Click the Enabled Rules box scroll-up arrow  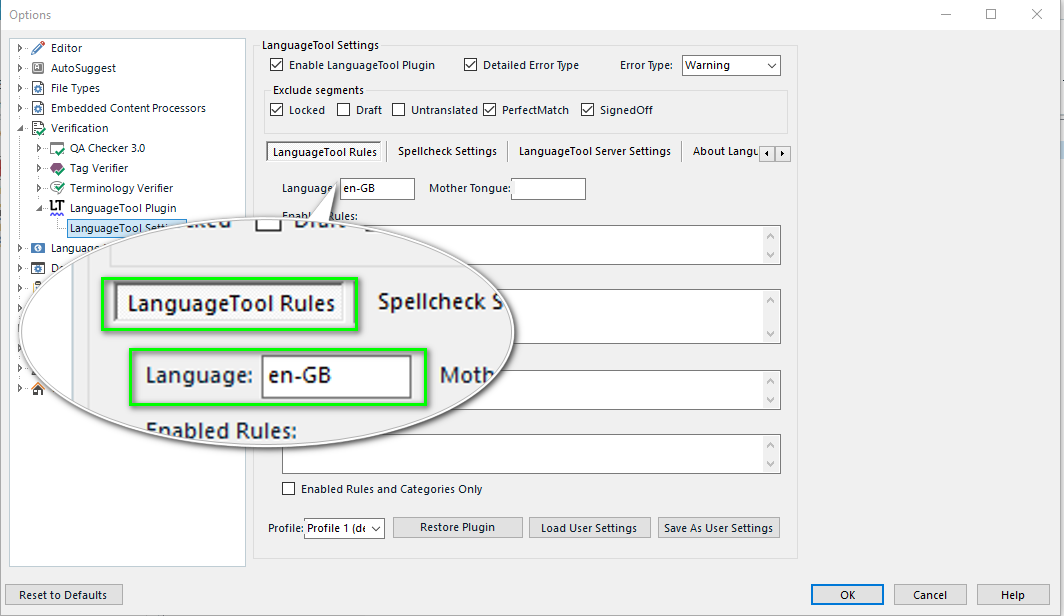click(770, 236)
